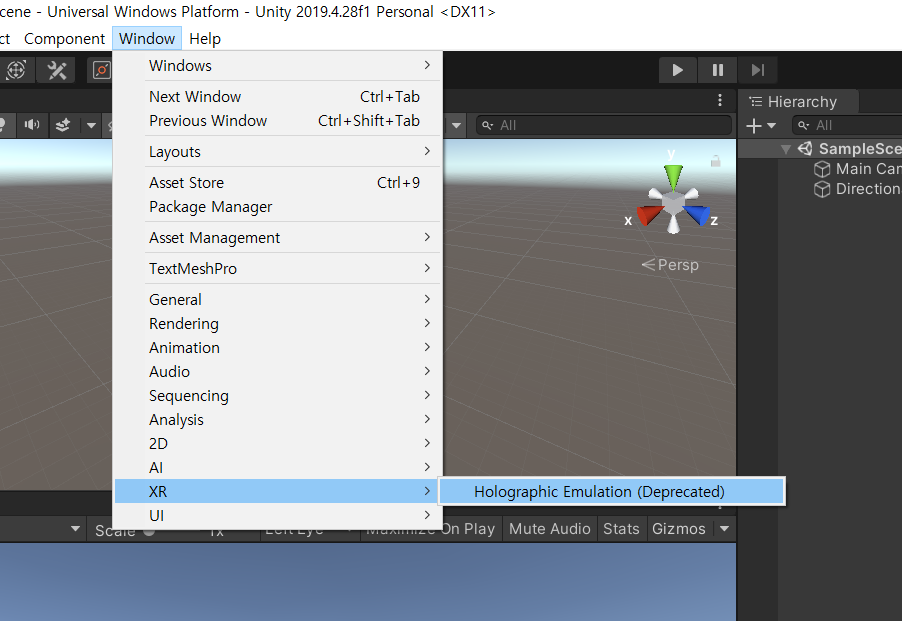This screenshot has height=621, width=902.
Task: Expand Asset Management submenu
Action: coord(278,238)
